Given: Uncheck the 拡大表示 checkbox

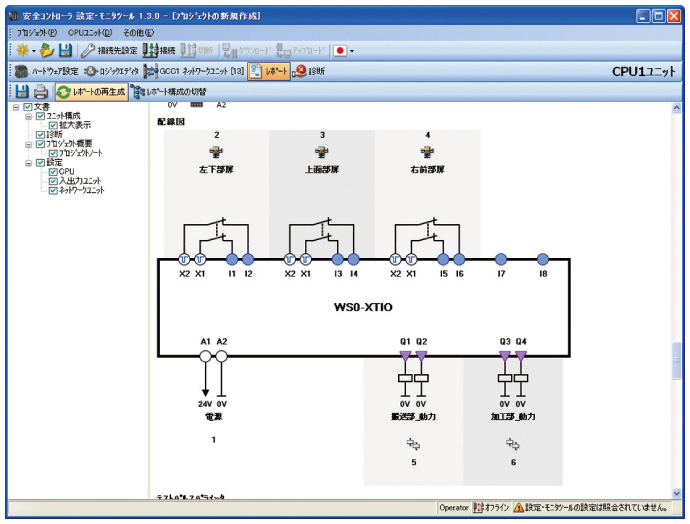Looking at the screenshot, I should pos(54,126).
